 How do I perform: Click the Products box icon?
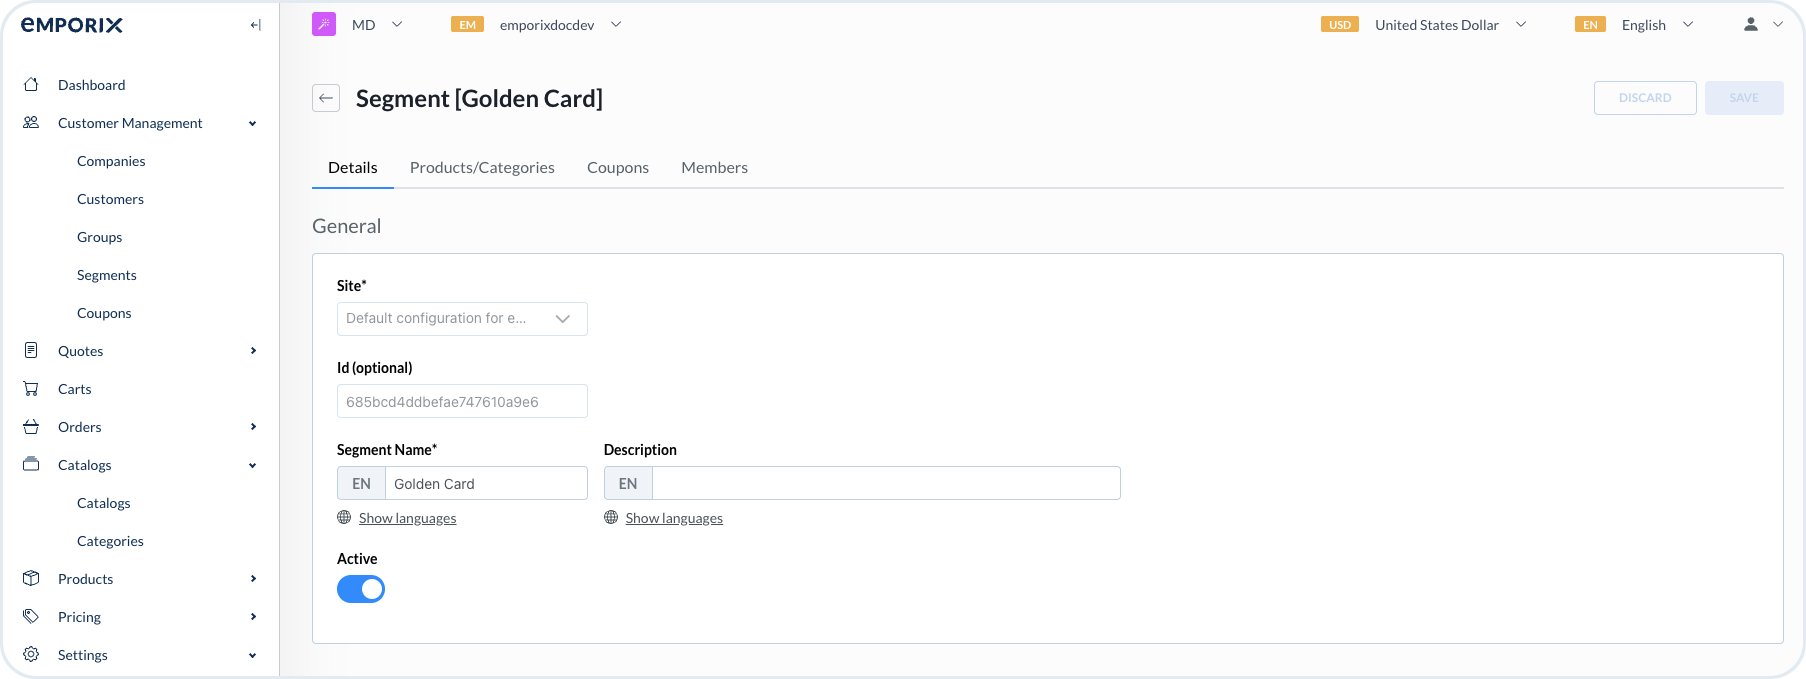[31, 578]
